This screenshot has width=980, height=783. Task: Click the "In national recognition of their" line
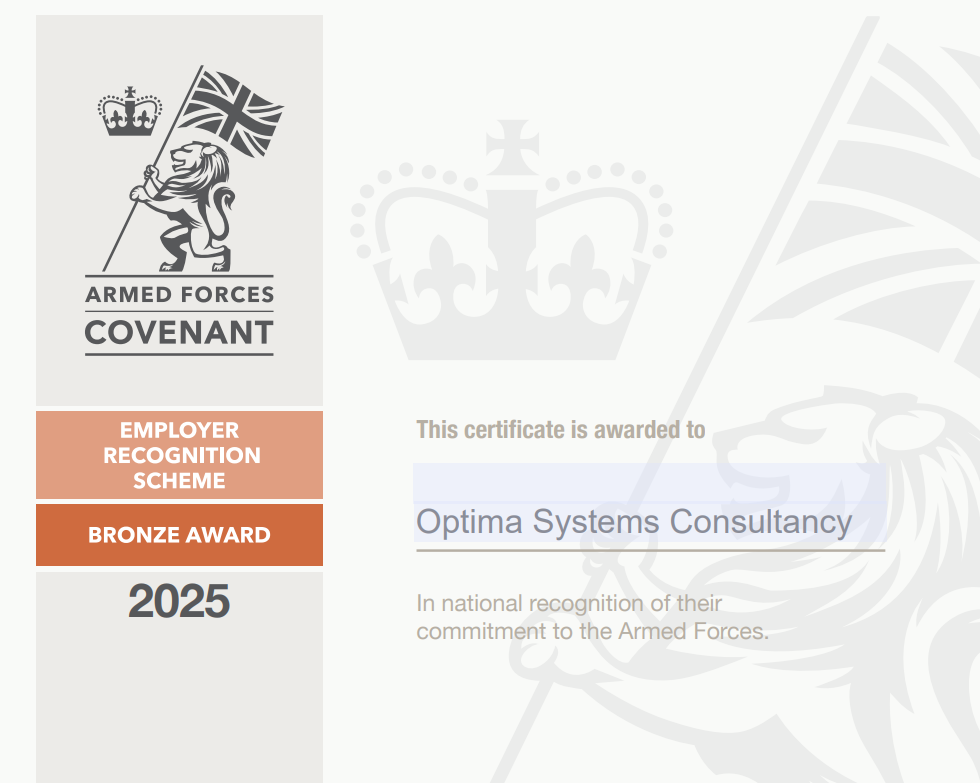coord(569,604)
